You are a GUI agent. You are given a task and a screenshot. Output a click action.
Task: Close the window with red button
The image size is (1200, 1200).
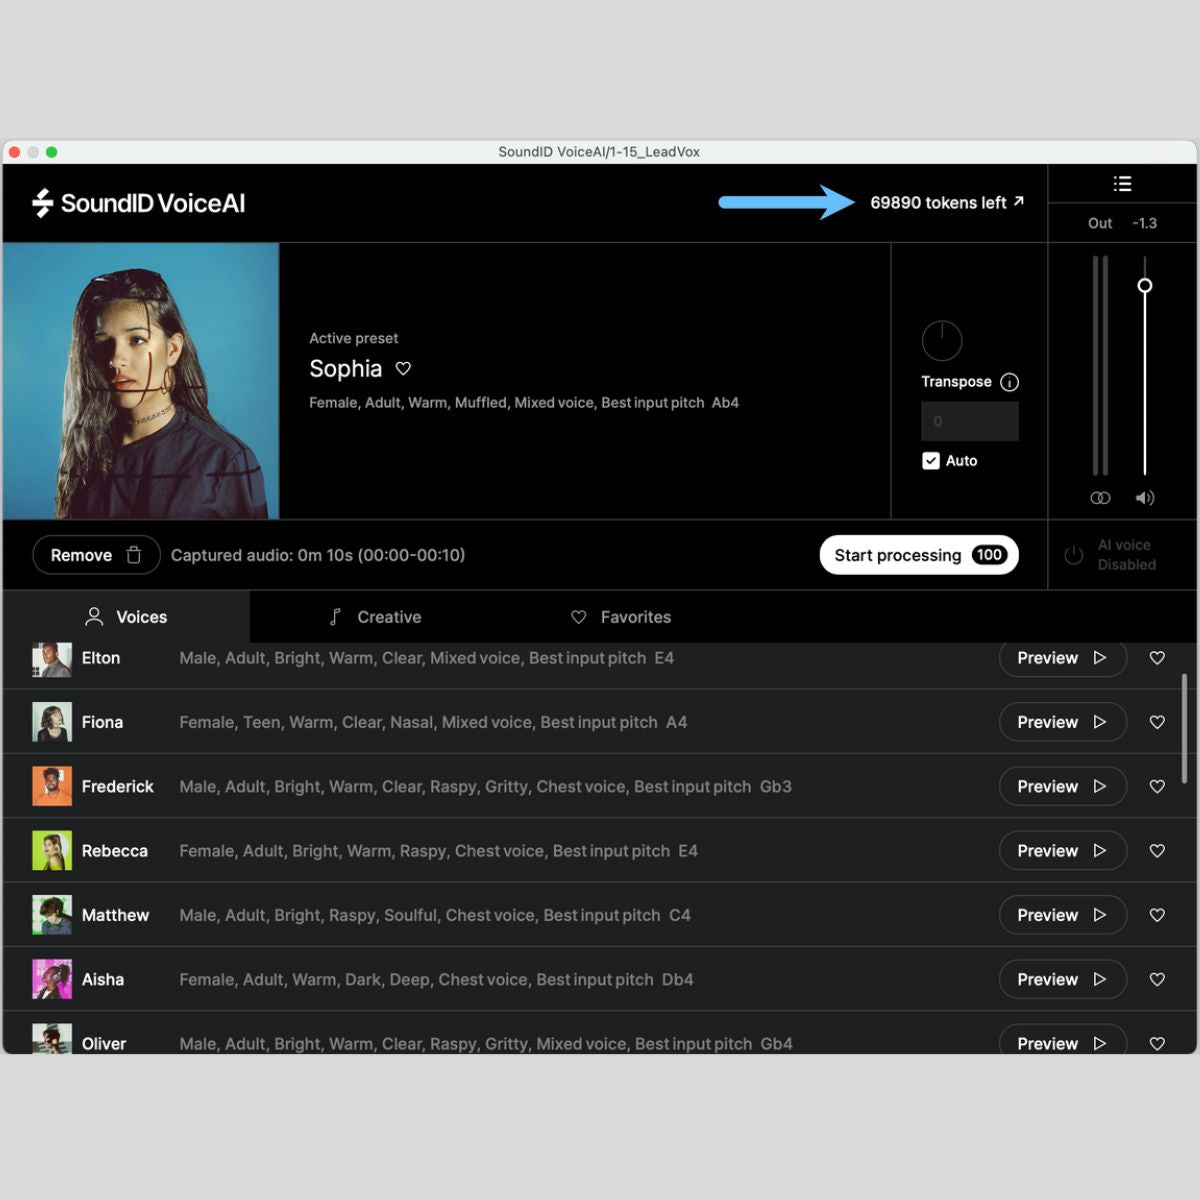pos(15,152)
